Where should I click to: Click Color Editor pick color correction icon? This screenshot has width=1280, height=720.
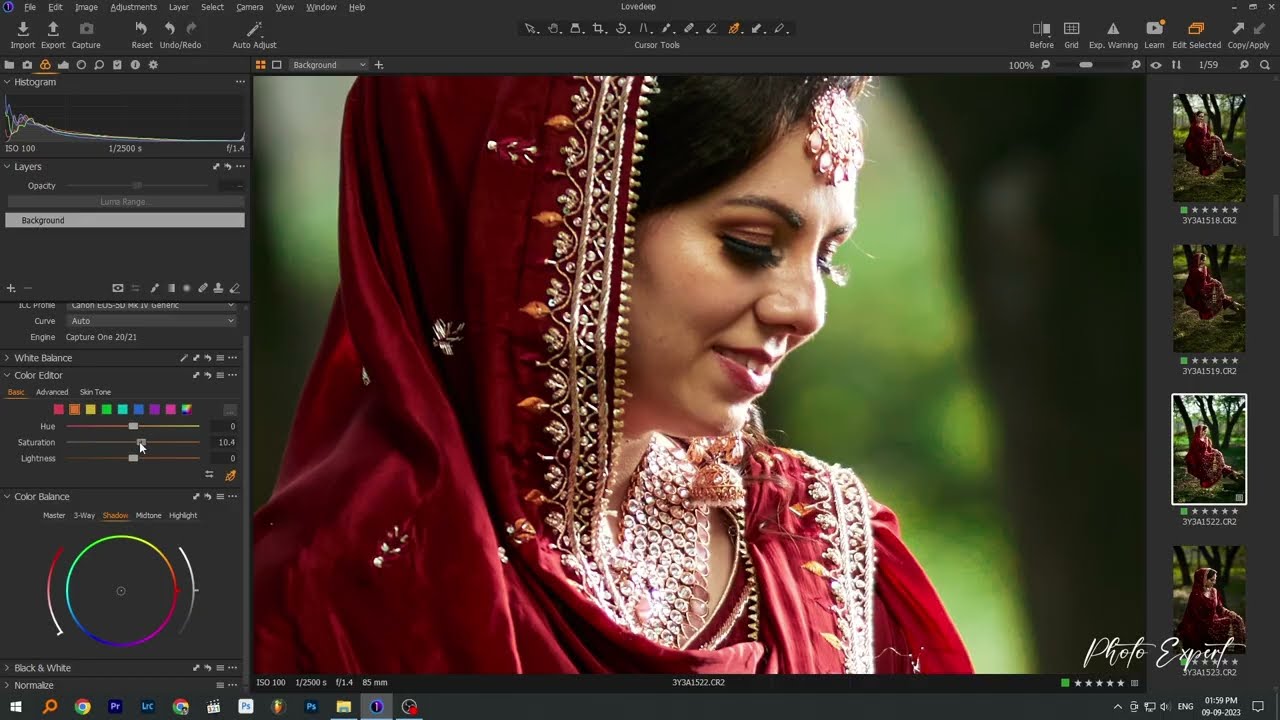[231, 475]
